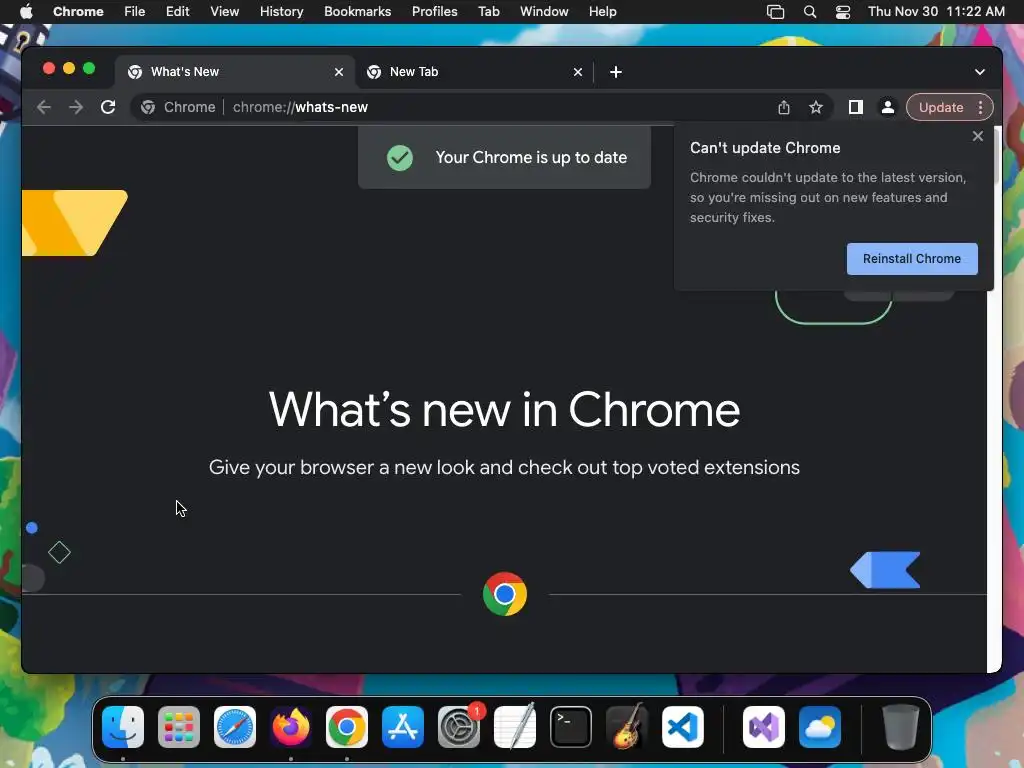Open Trash from the Dock
The height and width of the screenshot is (768, 1024).
coord(901,726)
